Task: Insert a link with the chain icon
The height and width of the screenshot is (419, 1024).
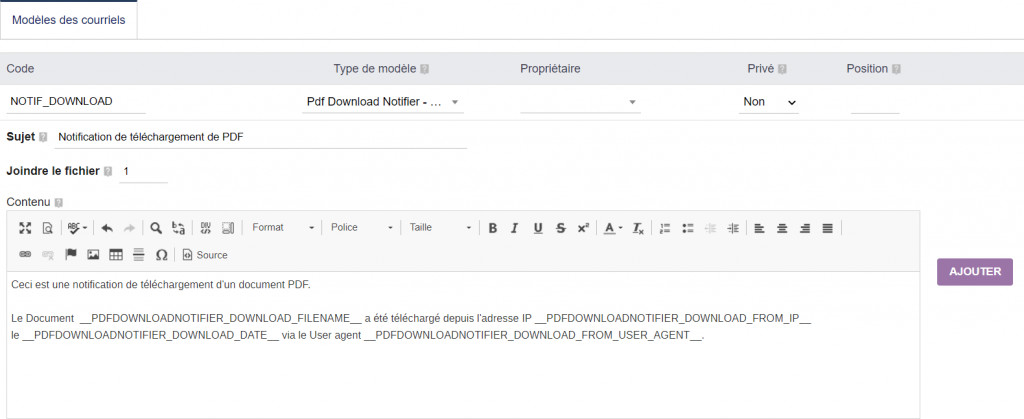Action: (x=25, y=255)
